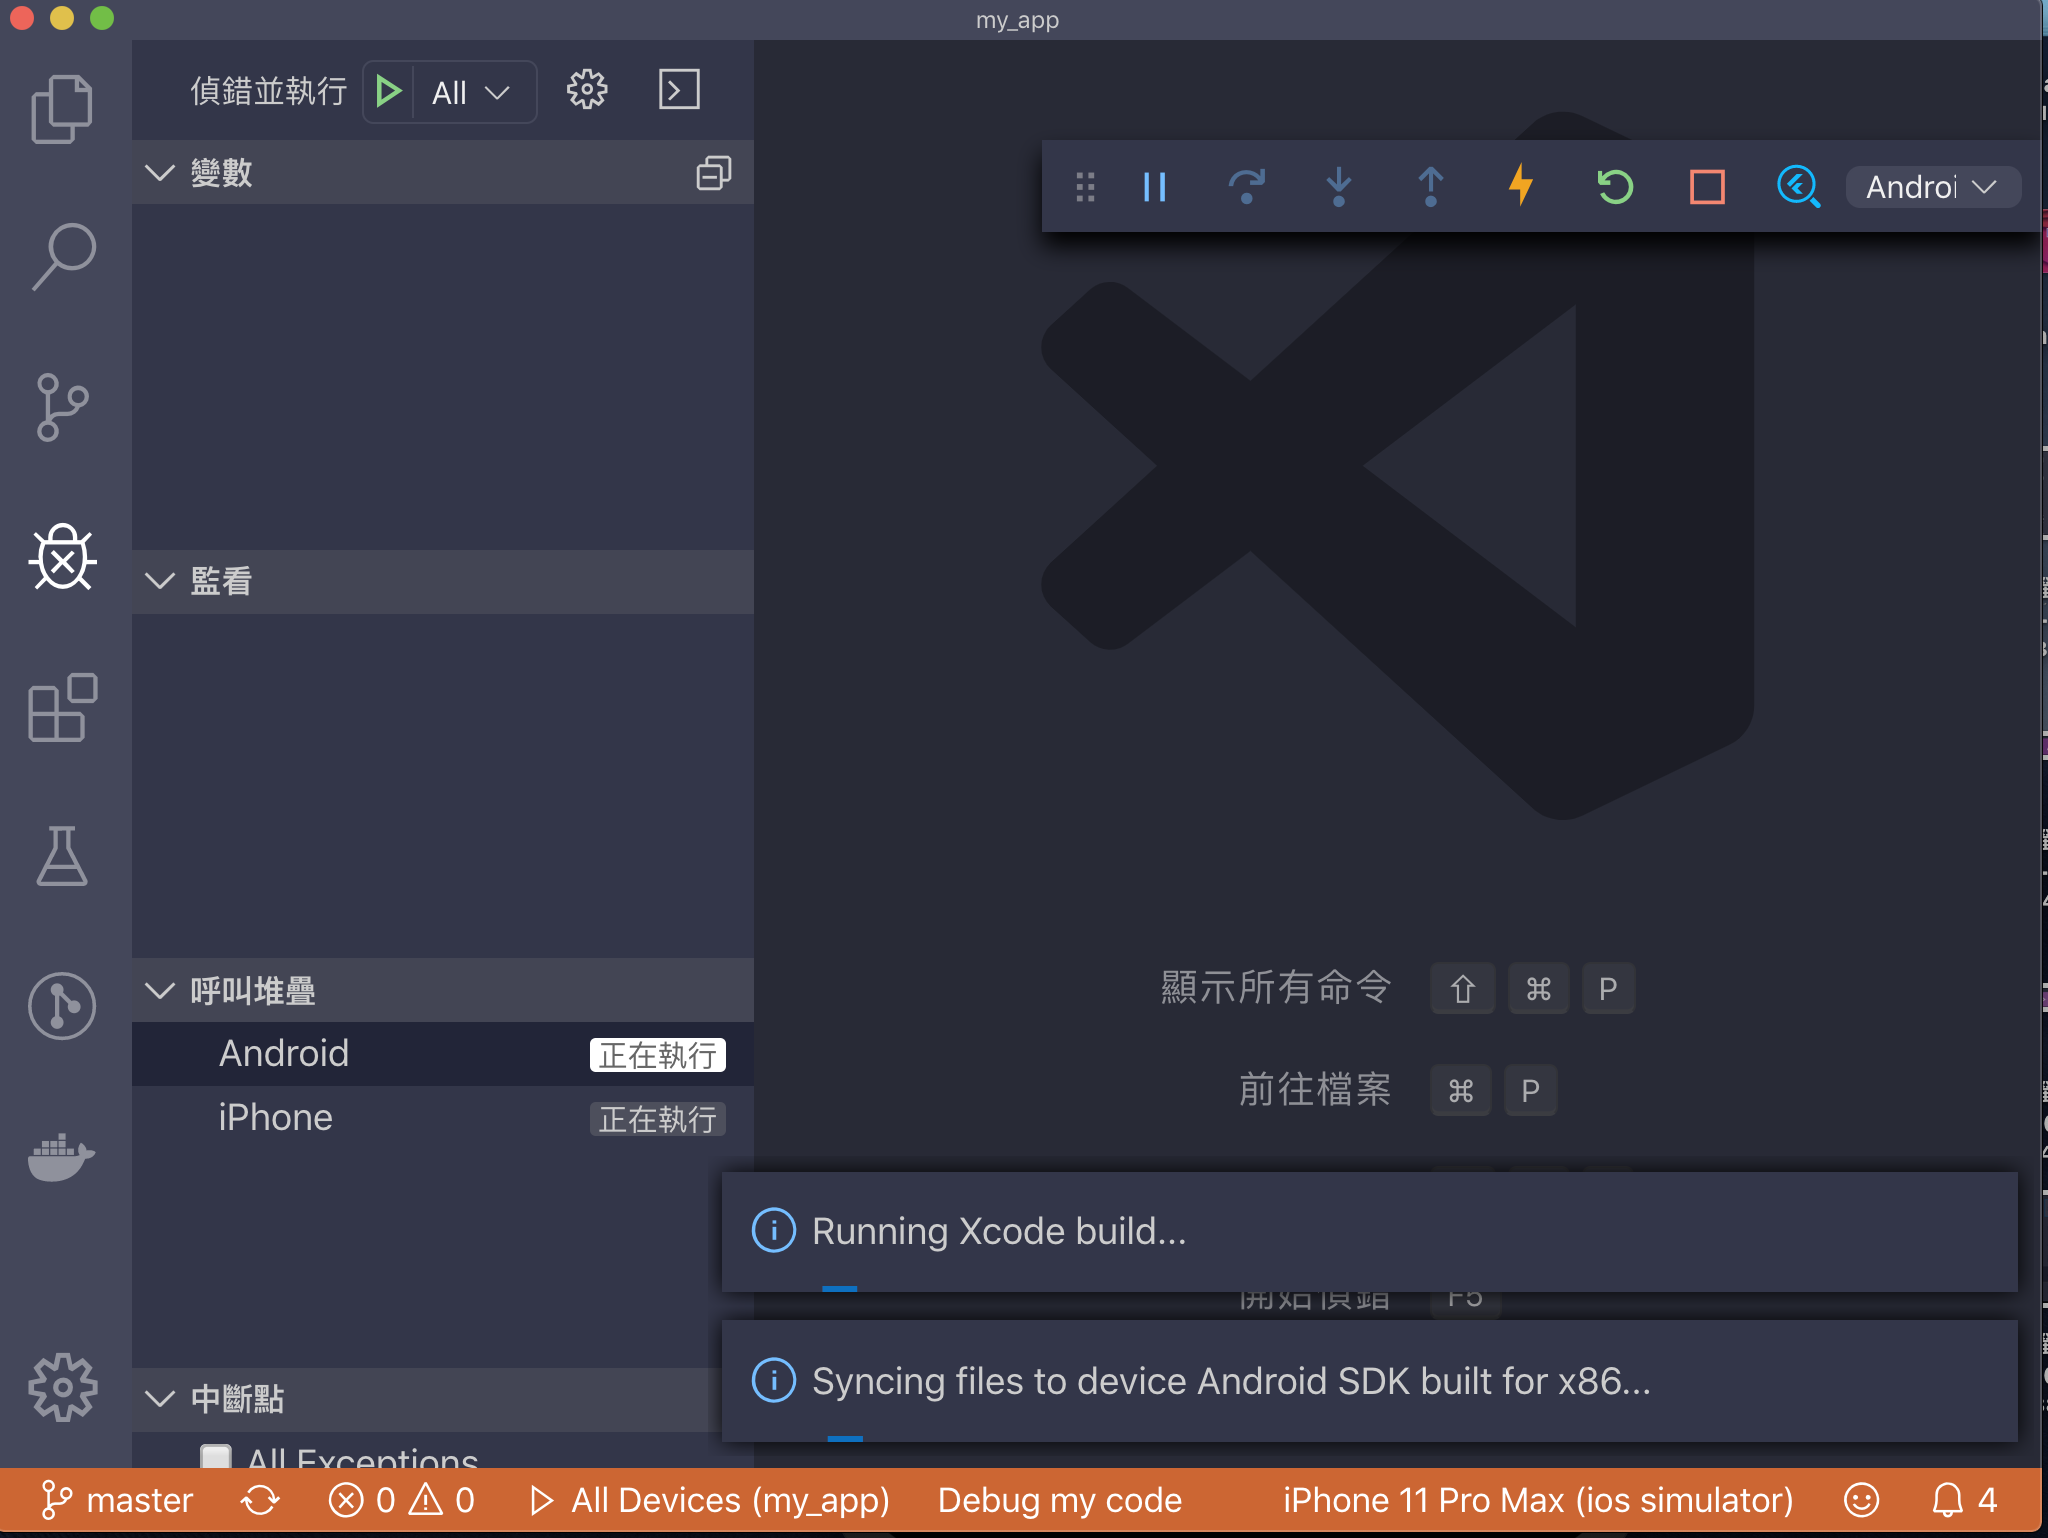Pause the running debug session

pos(1155,186)
